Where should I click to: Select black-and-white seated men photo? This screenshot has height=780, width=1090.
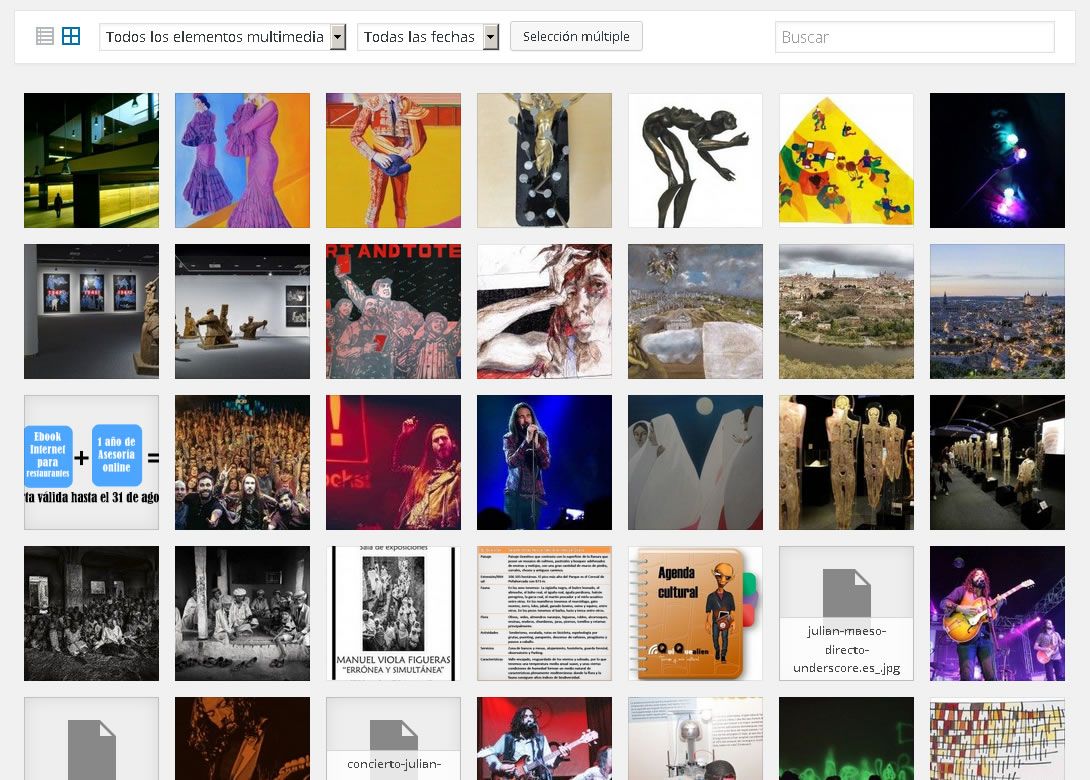[x=242, y=613]
